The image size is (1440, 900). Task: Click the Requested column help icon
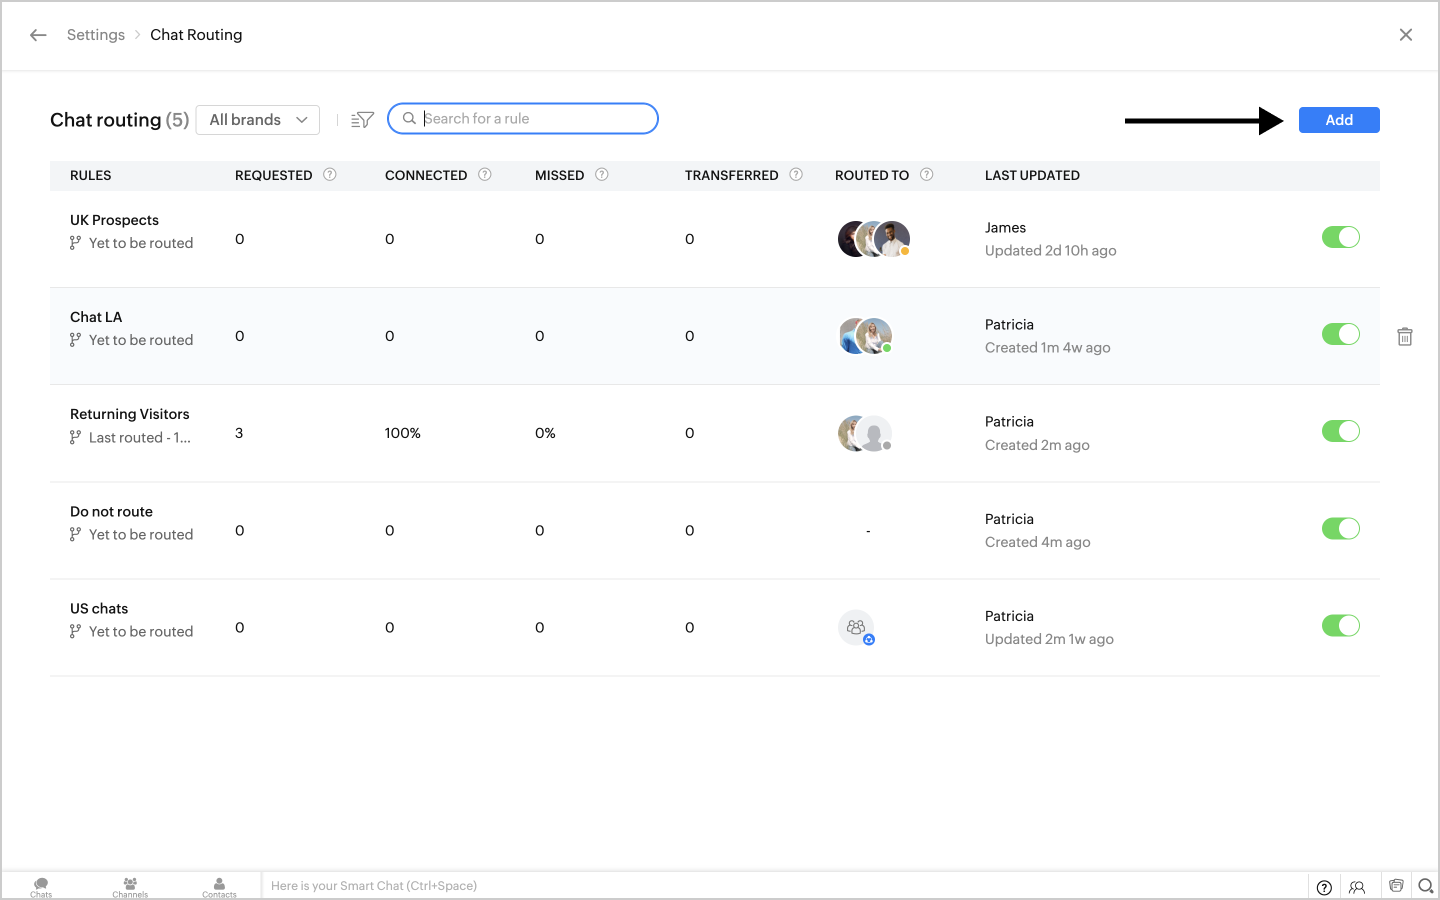pyautogui.click(x=330, y=175)
